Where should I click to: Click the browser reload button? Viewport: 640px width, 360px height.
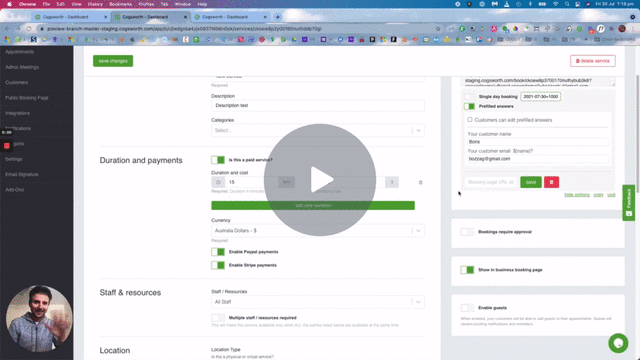coord(29,29)
